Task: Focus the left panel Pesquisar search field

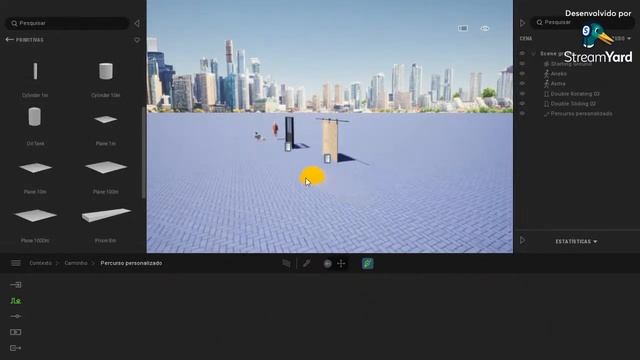Action: point(67,23)
